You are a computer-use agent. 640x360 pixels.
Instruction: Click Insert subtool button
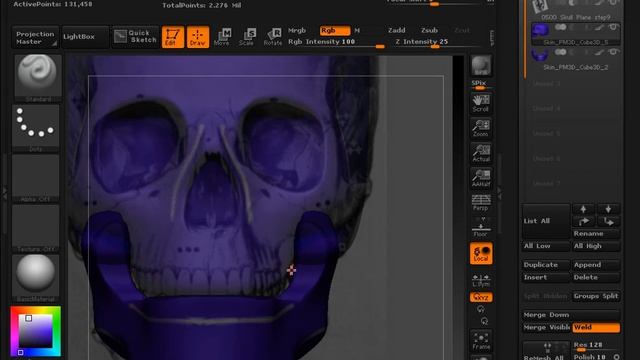(546, 278)
